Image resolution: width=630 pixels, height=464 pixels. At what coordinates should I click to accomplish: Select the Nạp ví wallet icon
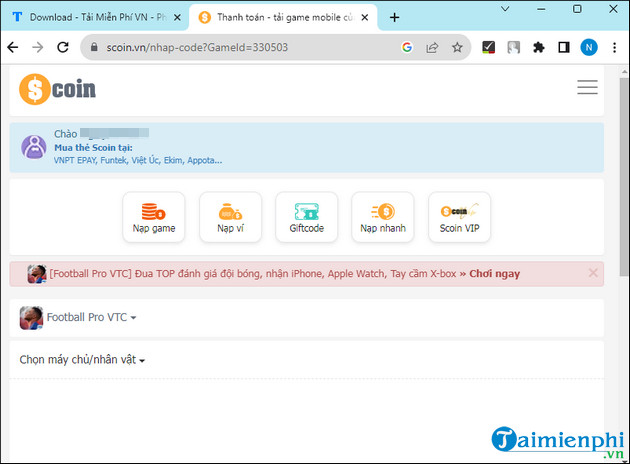tap(230, 217)
